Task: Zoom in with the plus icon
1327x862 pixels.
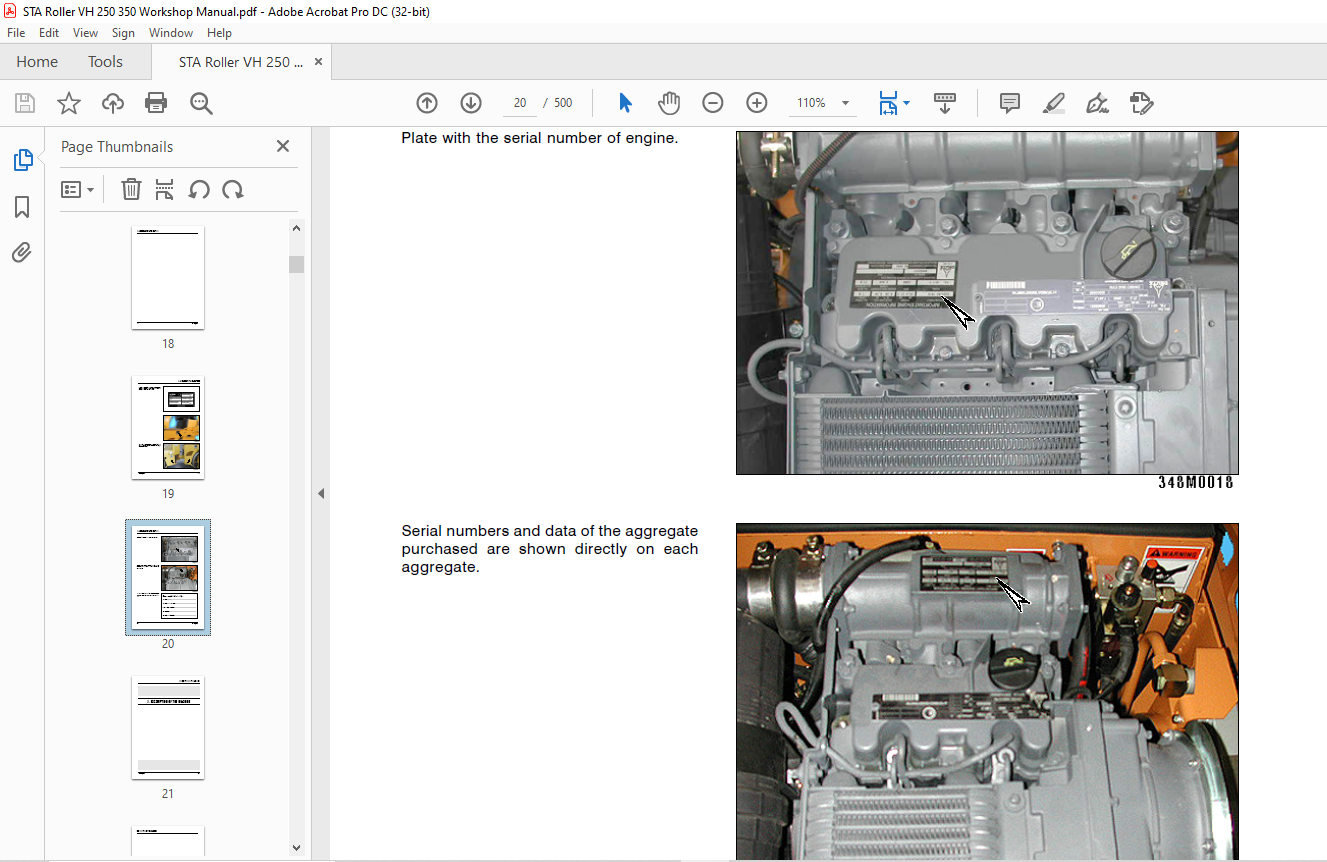Action: pyautogui.click(x=757, y=103)
